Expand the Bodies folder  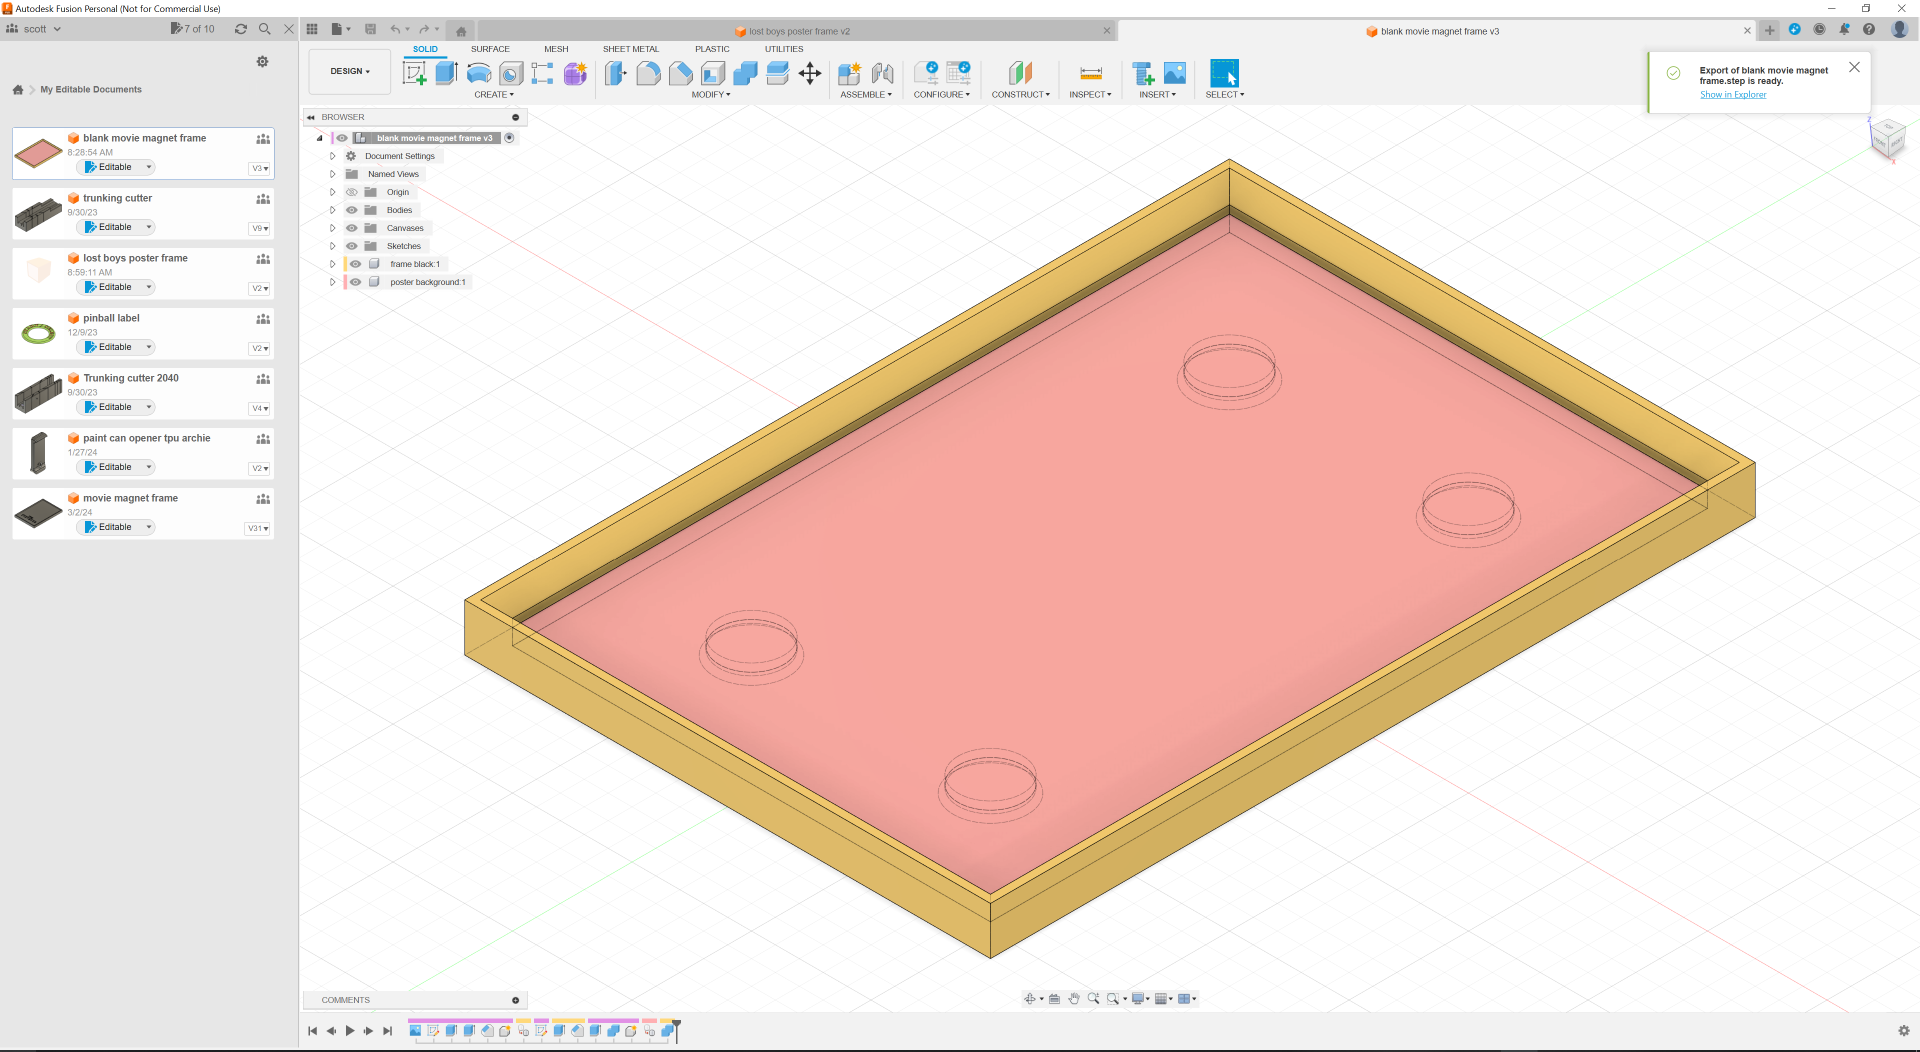(333, 210)
